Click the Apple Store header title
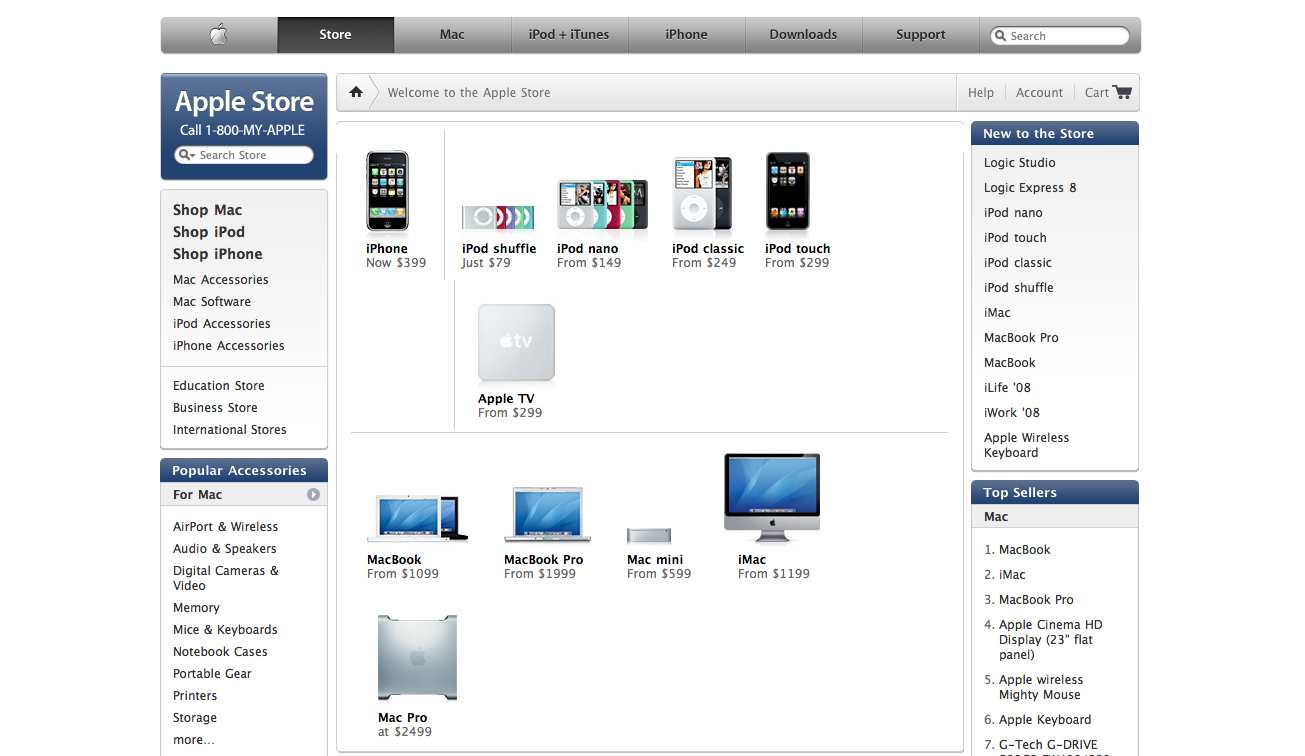 click(x=244, y=102)
